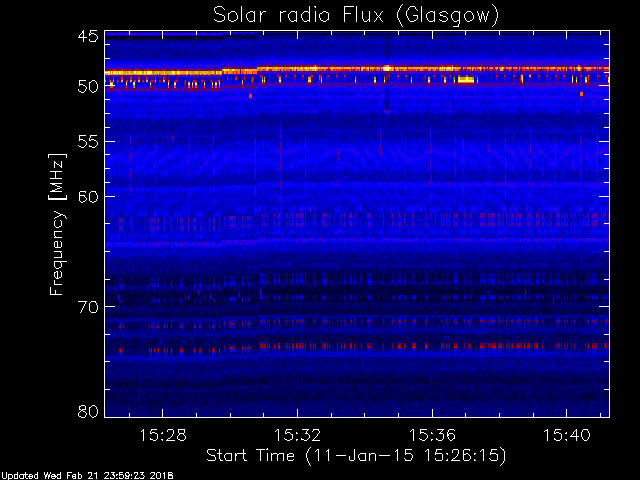The image size is (640, 480).
Task: Click the orange spot below the band near 15:40
Action: 581,94
